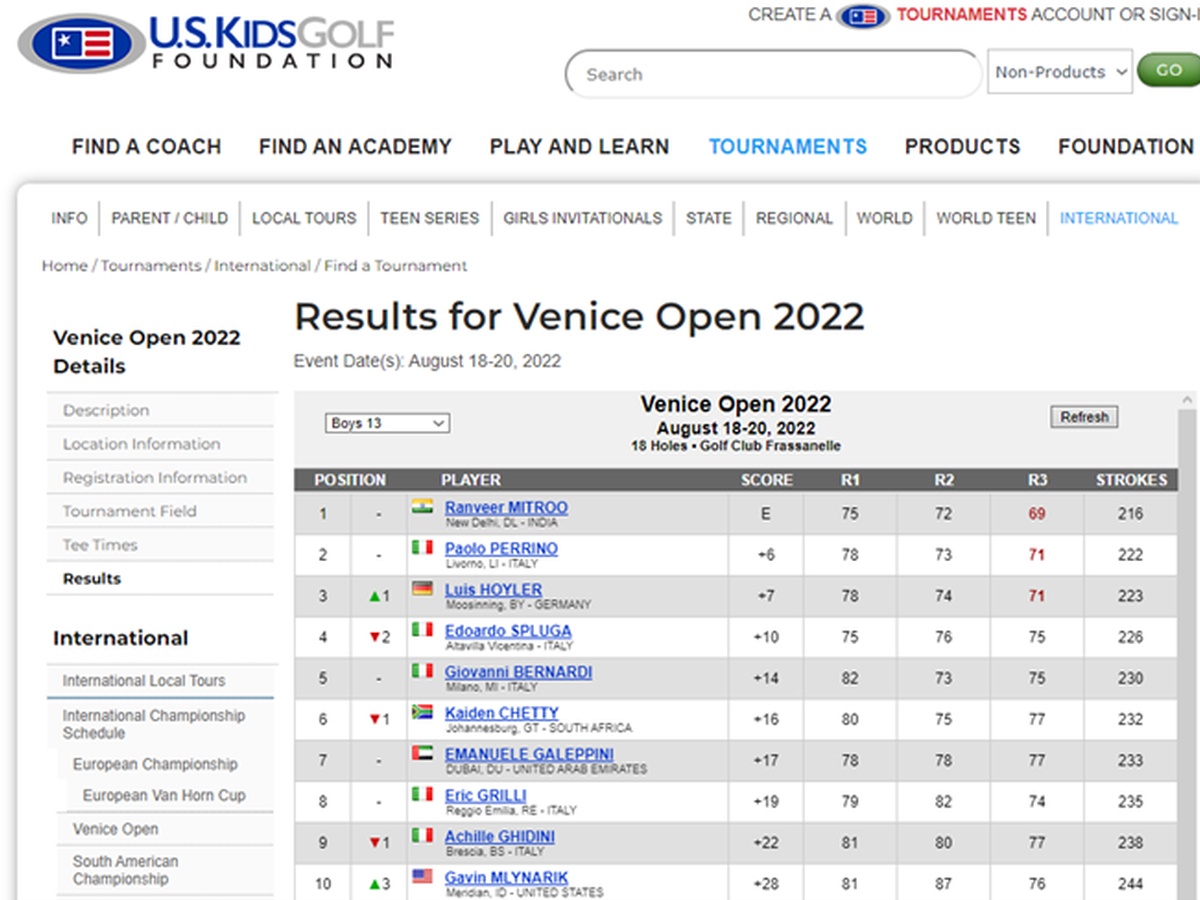Open the Tournaments main navigation menu

coord(787,147)
